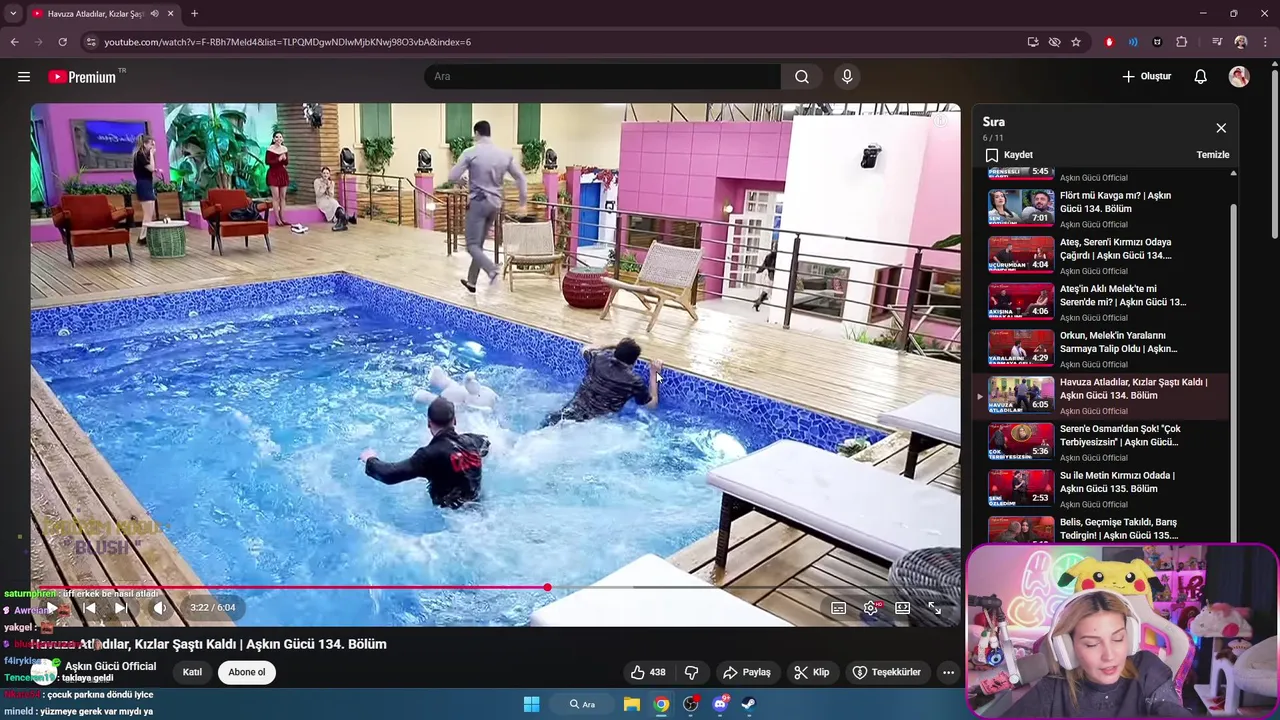Toggle subtitles in the player
The image size is (1280, 720).
(x=839, y=608)
